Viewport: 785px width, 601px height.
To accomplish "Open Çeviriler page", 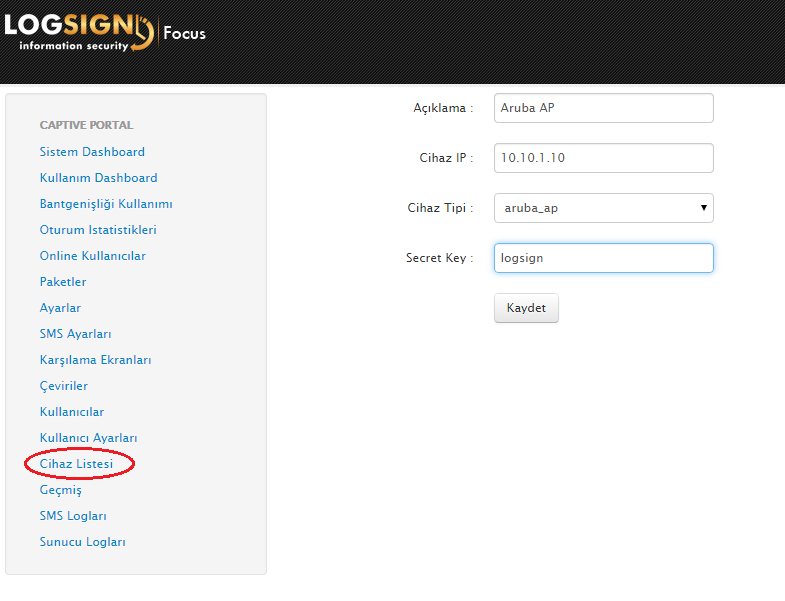I will tap(64, 386).
